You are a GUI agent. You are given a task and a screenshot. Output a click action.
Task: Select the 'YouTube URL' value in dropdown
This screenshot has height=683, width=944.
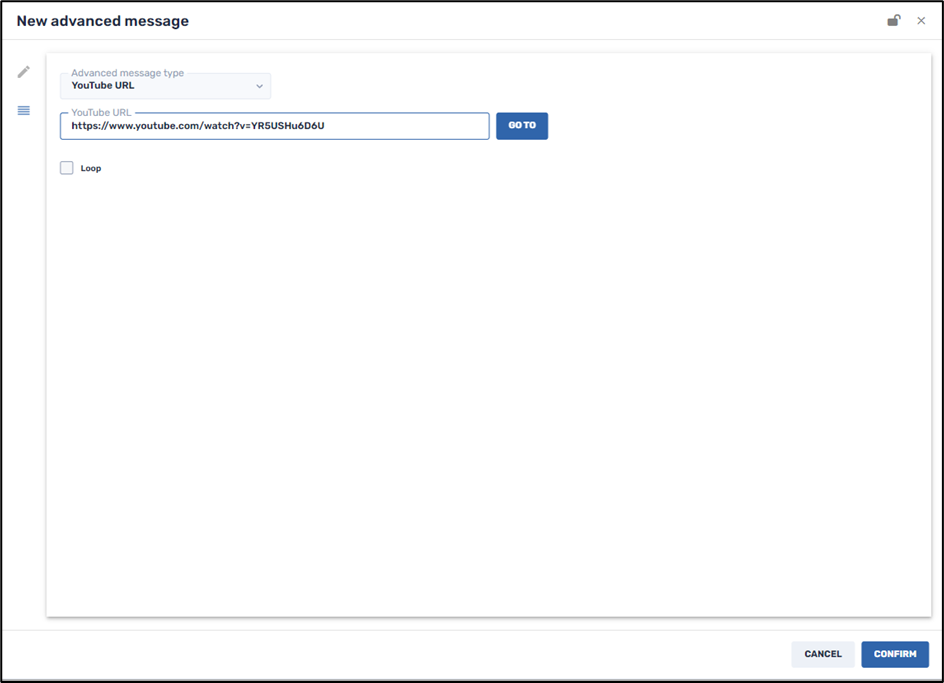tap(103, 86)
